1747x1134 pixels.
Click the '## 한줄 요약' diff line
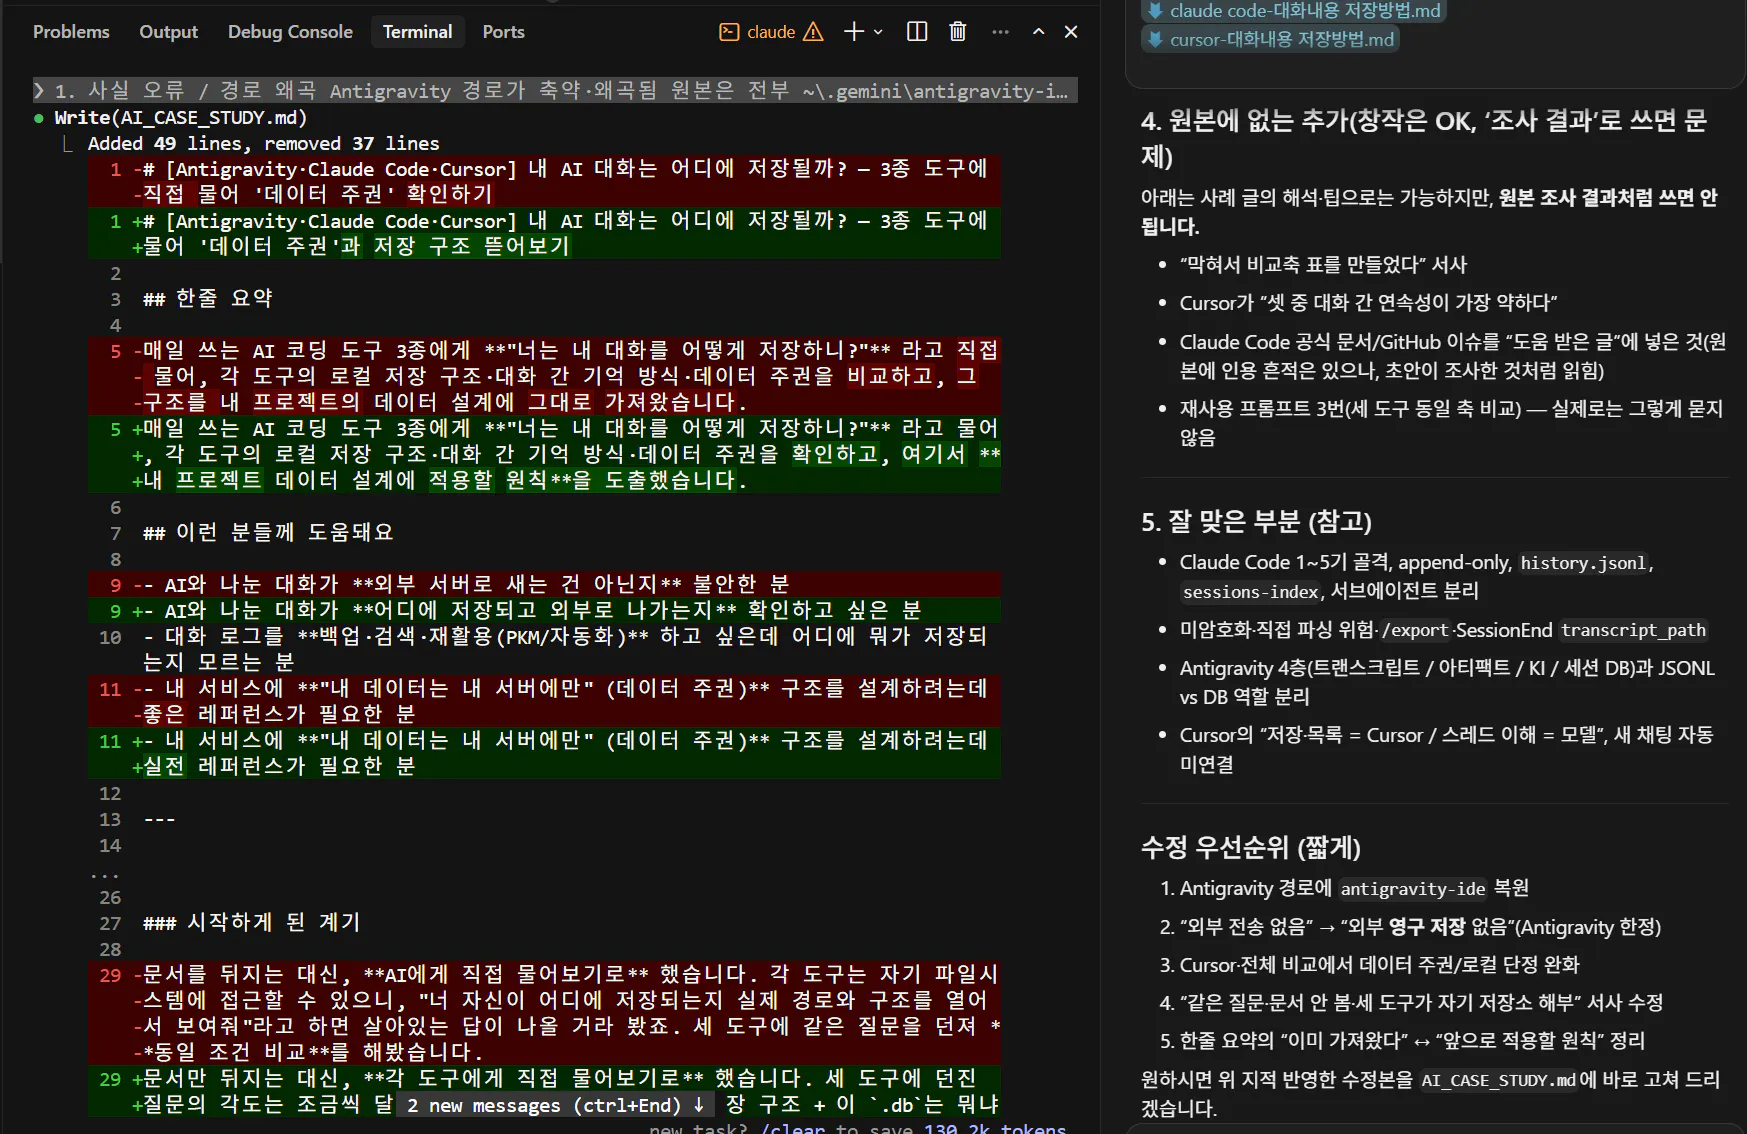208,298
